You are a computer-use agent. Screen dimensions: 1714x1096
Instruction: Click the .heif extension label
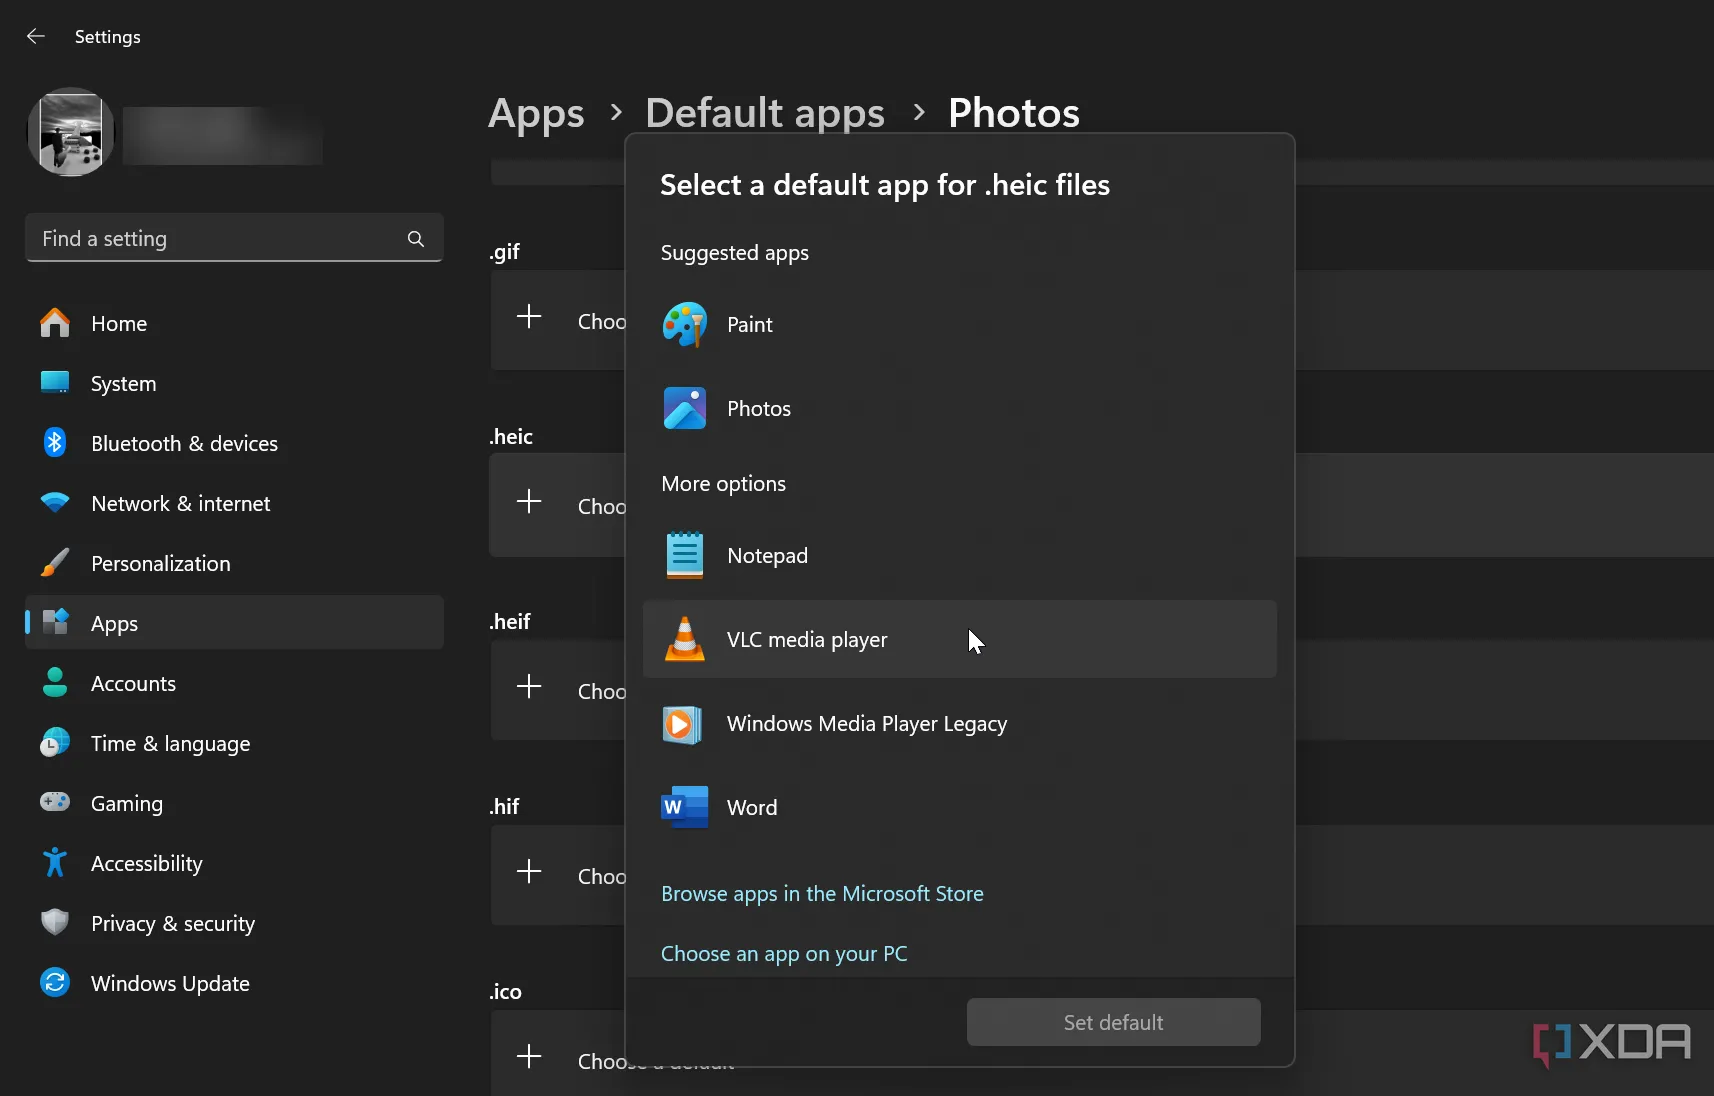tap(510, 621)
